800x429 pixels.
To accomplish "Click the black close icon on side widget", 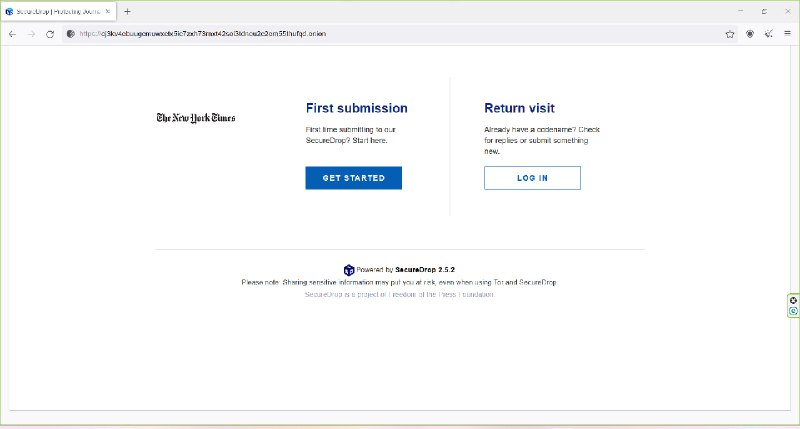I will click(x=793, y=300).
